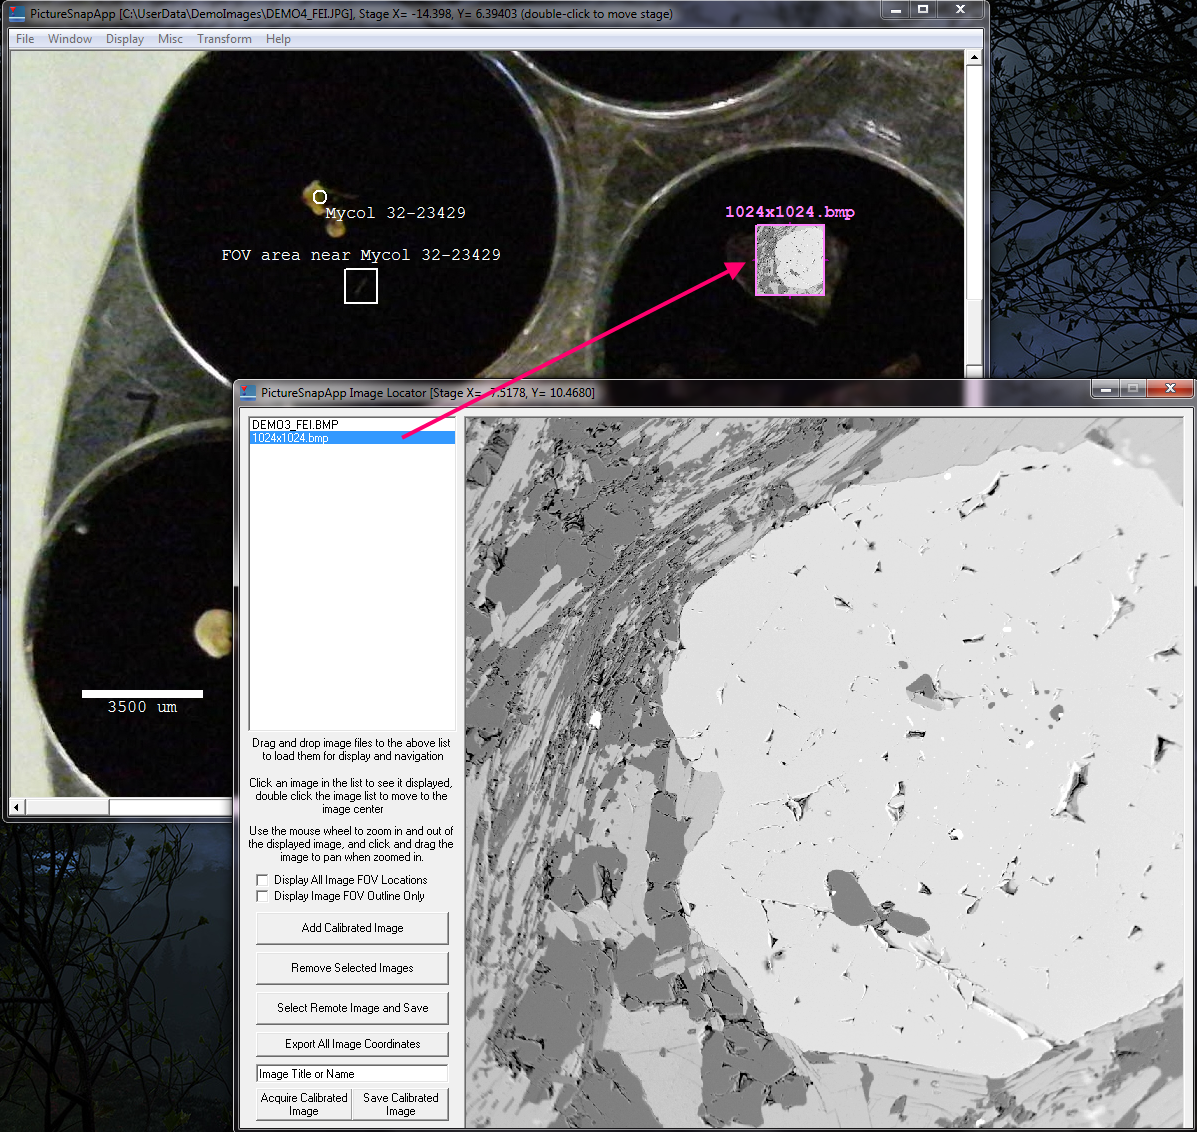The image size is (1197, 1132).
Task: Enable Display All Image FOV Locations
Action: (x=263, y=880)
